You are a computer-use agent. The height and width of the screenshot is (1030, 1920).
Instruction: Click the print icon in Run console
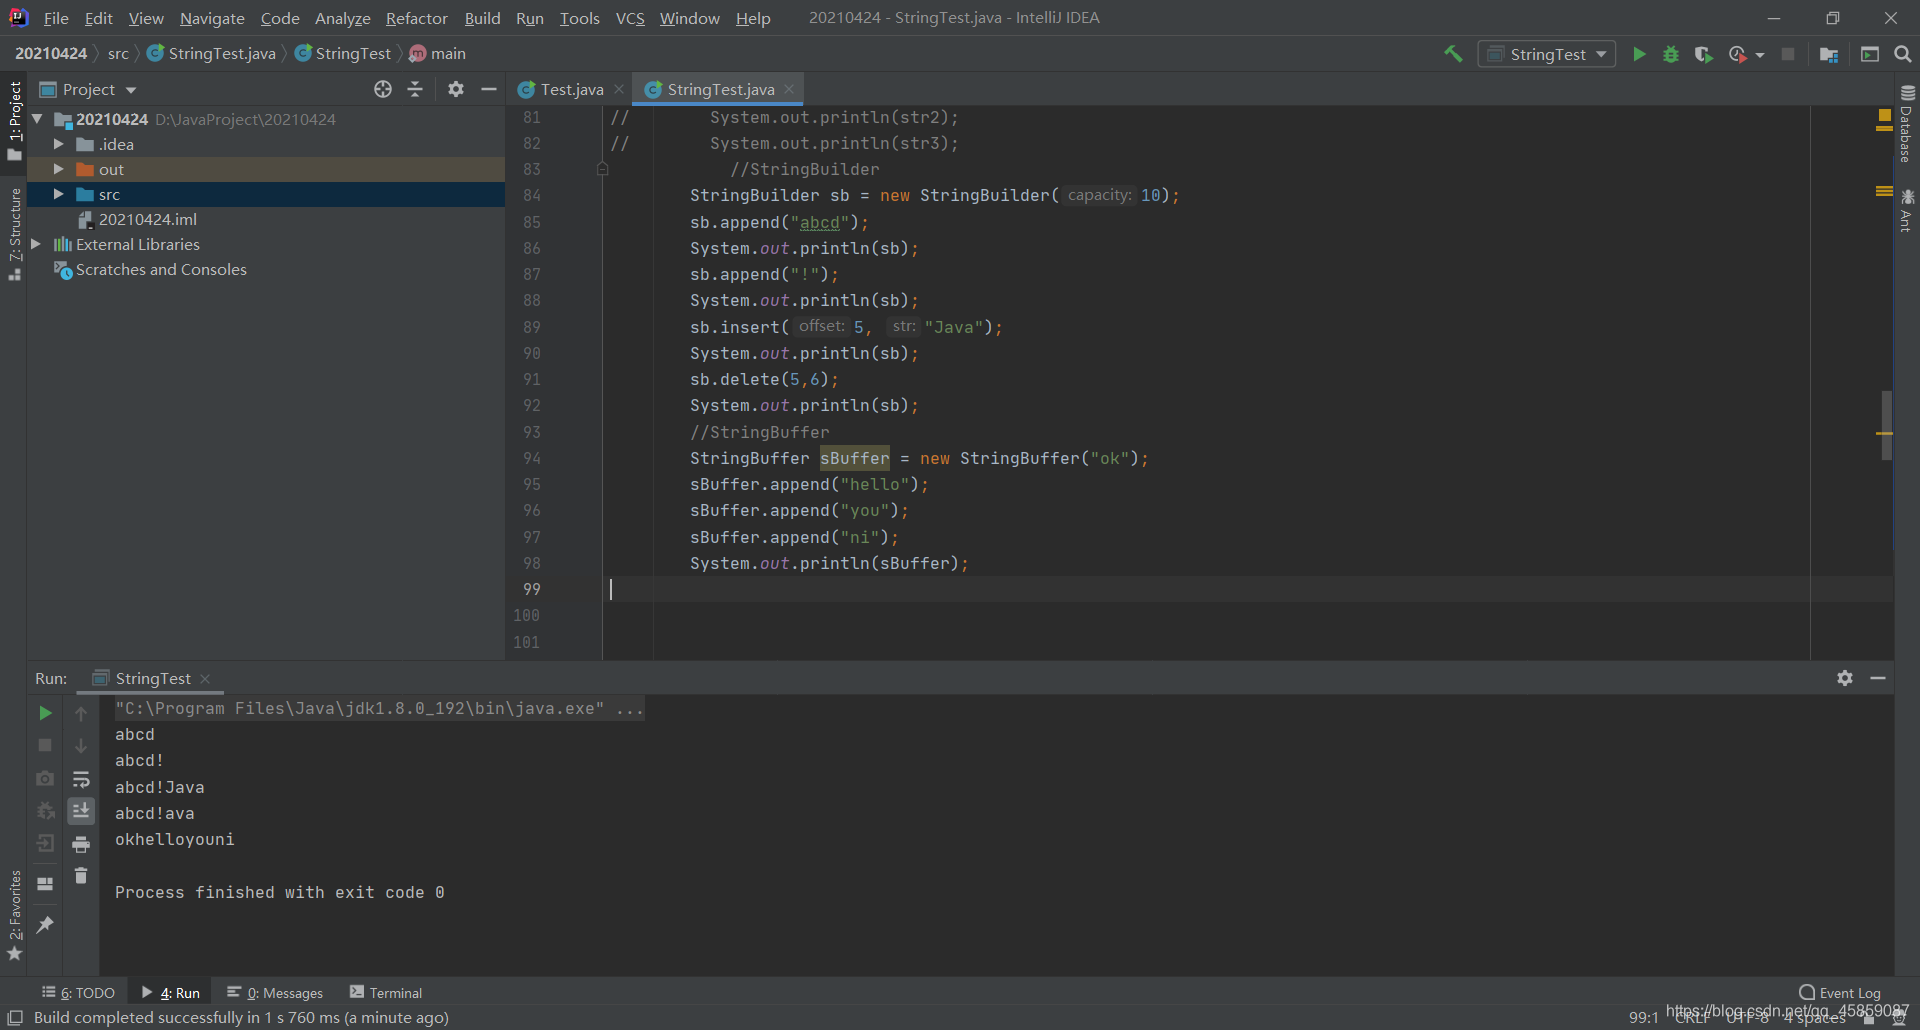(x=81, y=845)
